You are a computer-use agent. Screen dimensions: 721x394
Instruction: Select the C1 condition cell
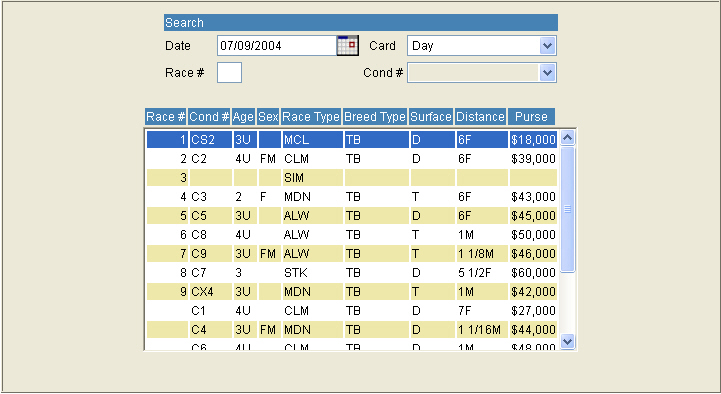pyautogui.click(x=211, y=311)
